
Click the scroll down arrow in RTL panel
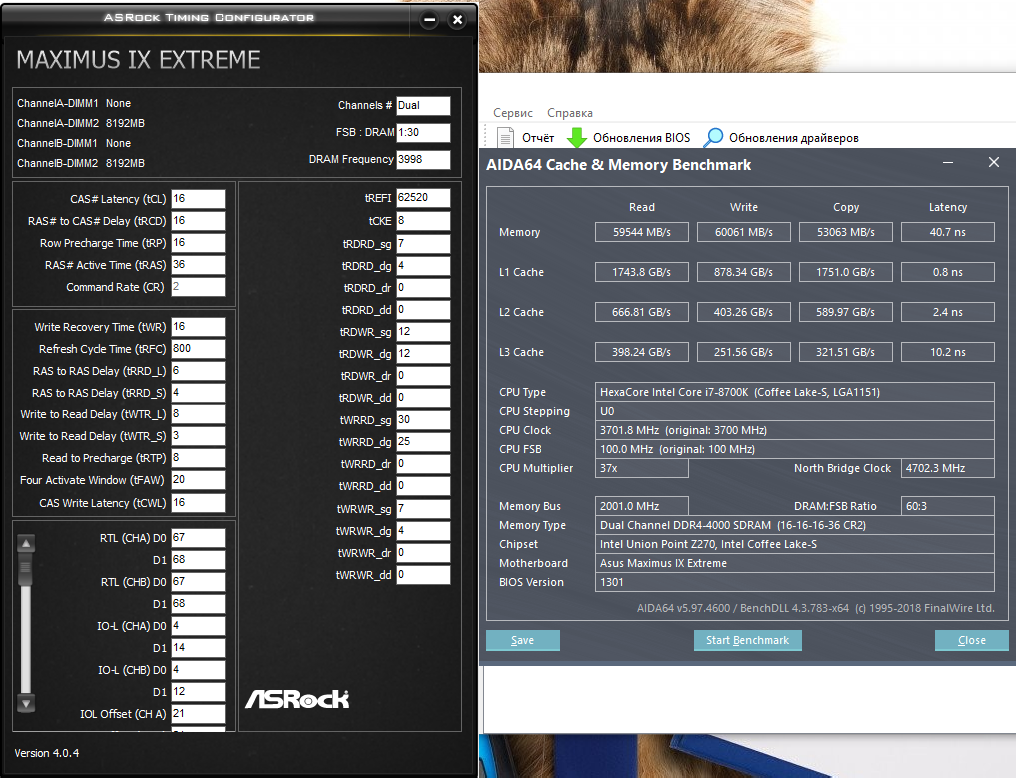26,704
